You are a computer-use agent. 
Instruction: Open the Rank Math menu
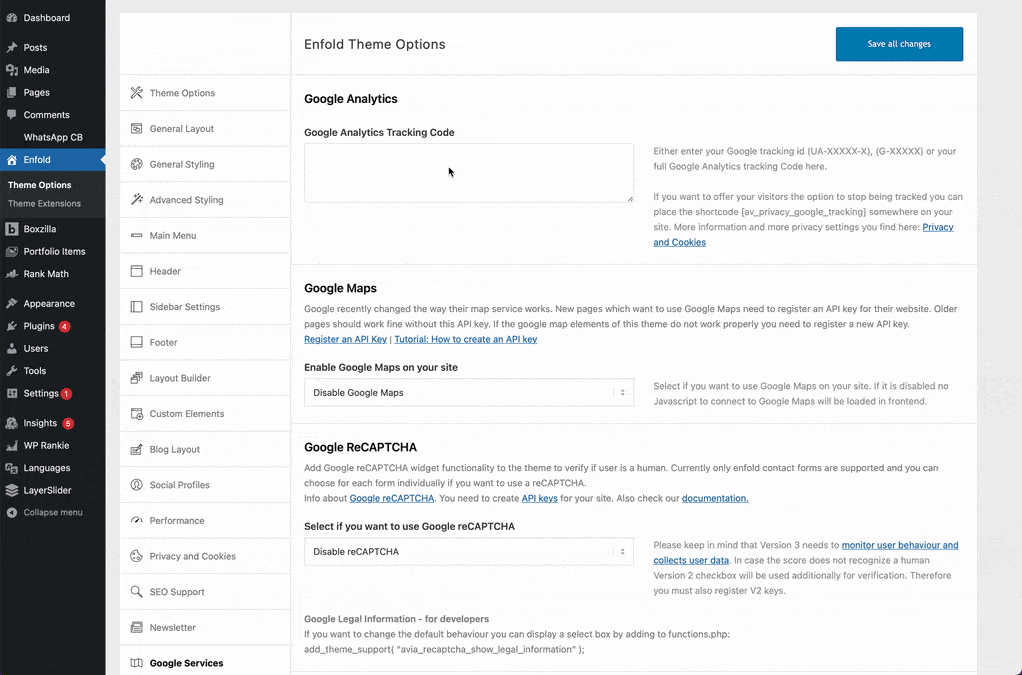[x=46, y=274]
